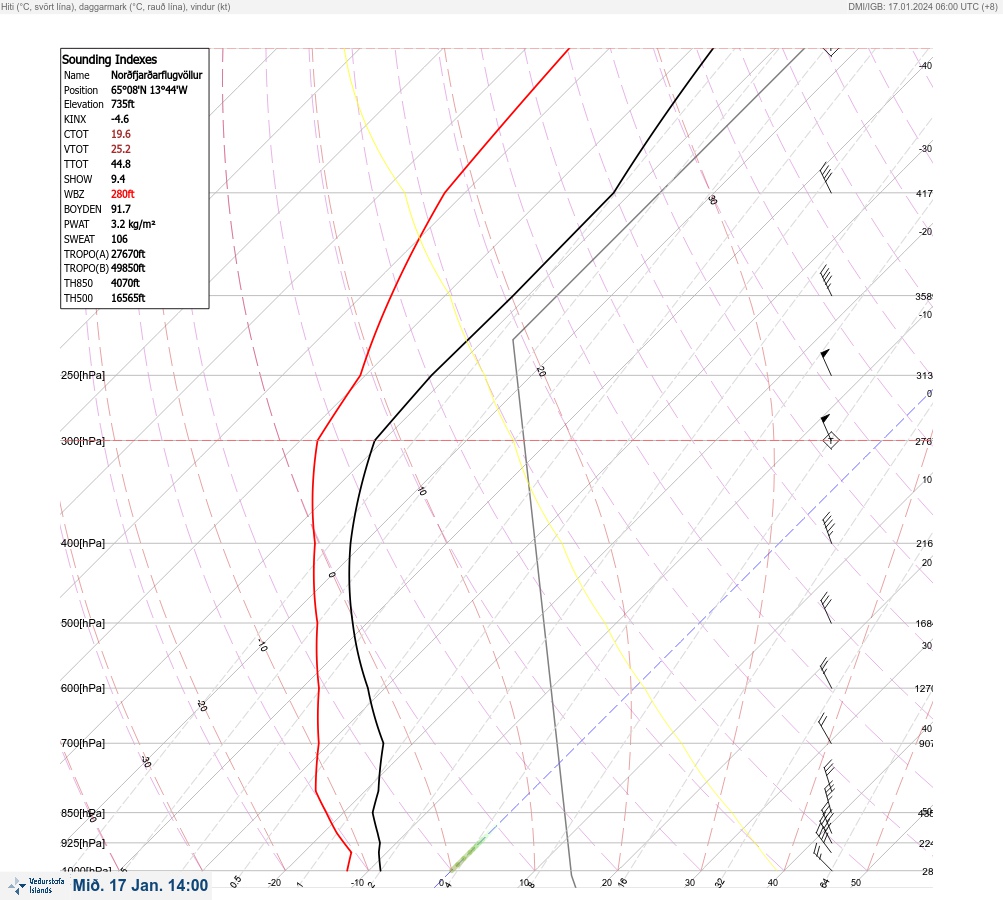Click the 50 label on the bottom axis
This screenshot has height=900, width=1003.
tap(856, 883)
